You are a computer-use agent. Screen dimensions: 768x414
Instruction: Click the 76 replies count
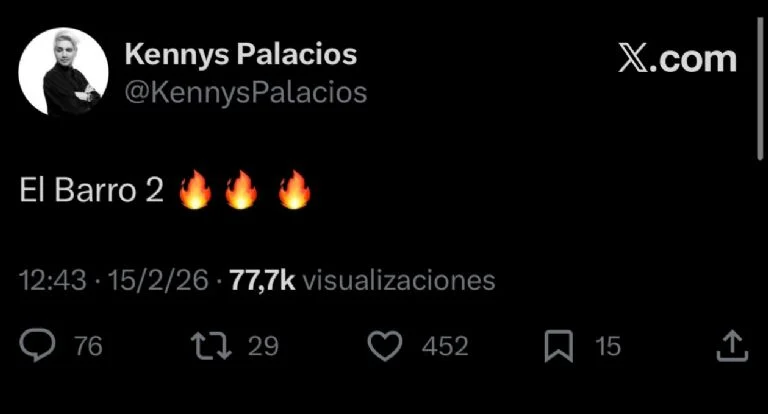(x=88, y=346)
